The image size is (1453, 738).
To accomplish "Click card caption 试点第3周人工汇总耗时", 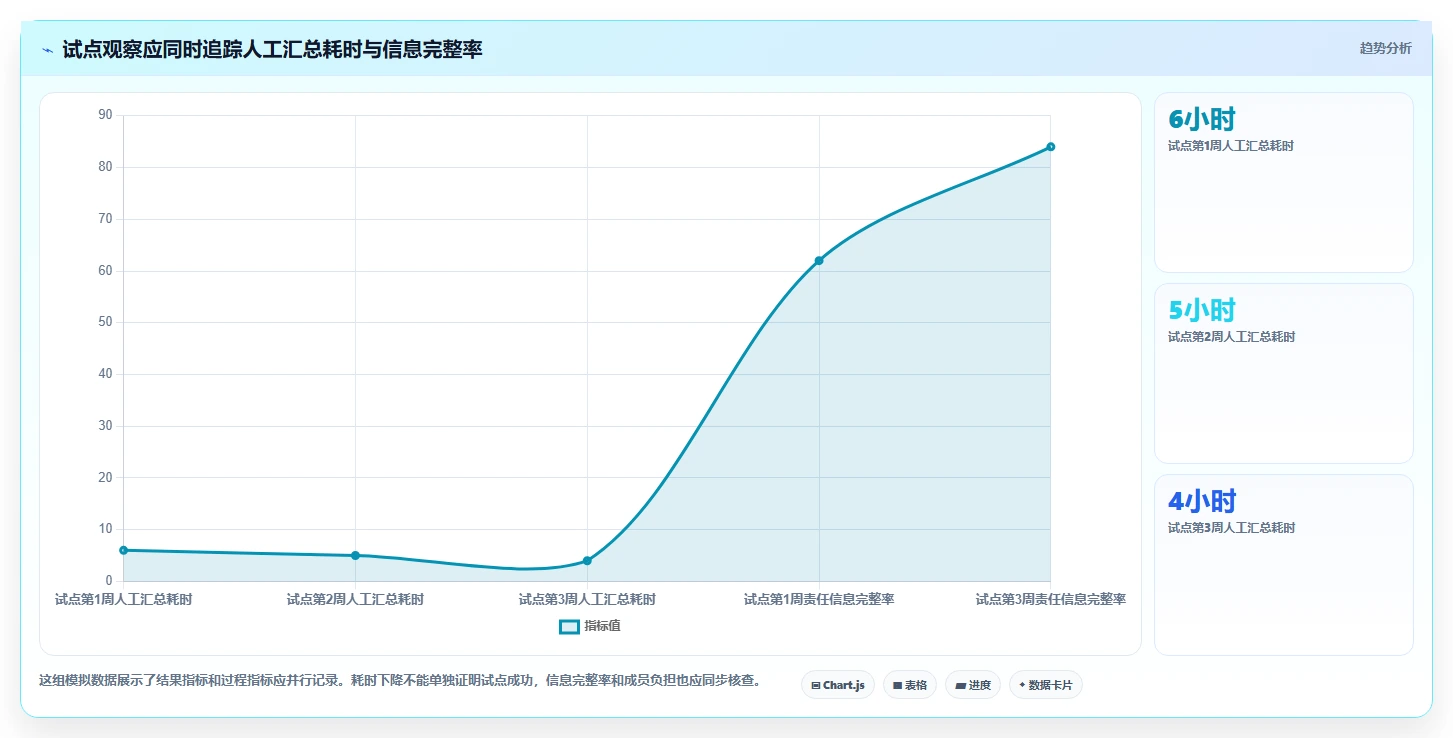I will coord(1231,528).
